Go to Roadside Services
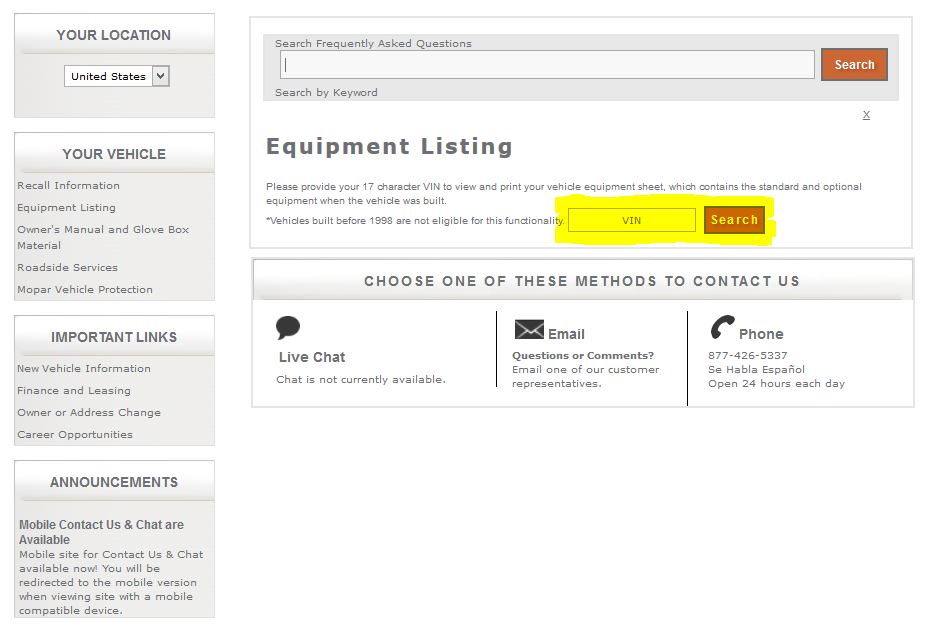 (x=67, y=268)
